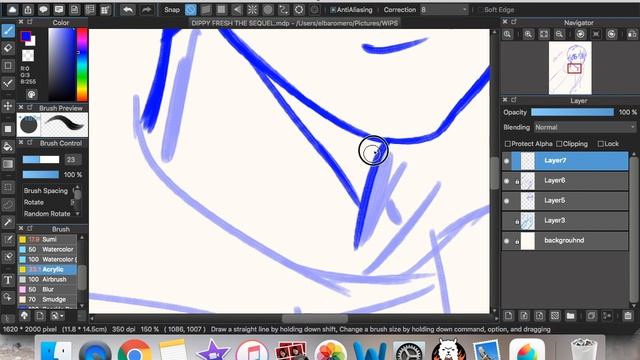Select the Smudge brush
This screenshot has width=640, height=360.
pos(47,300)
